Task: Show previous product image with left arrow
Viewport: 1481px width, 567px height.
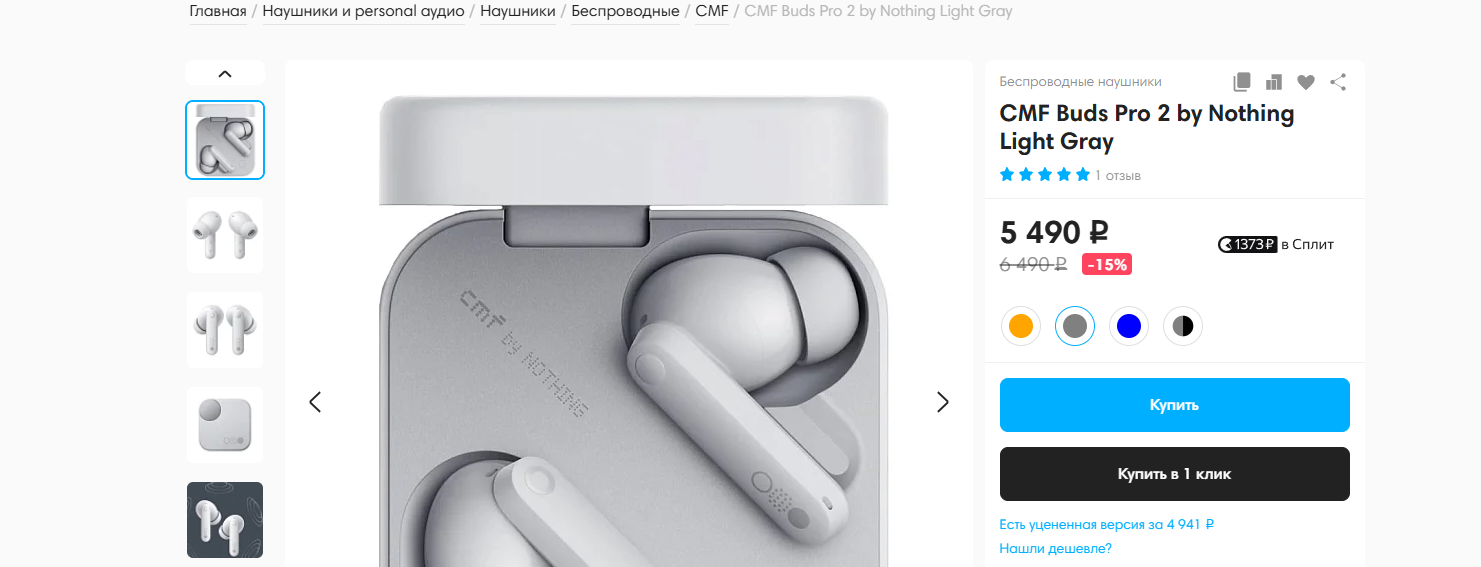Action: tap(315, 402)
